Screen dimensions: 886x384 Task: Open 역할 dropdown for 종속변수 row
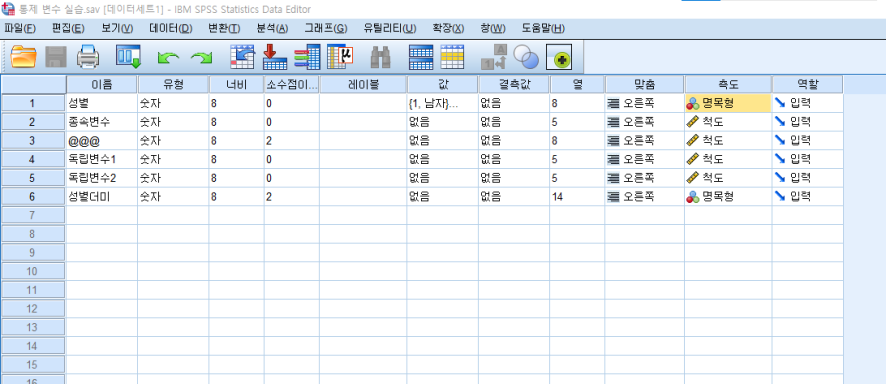807,122
